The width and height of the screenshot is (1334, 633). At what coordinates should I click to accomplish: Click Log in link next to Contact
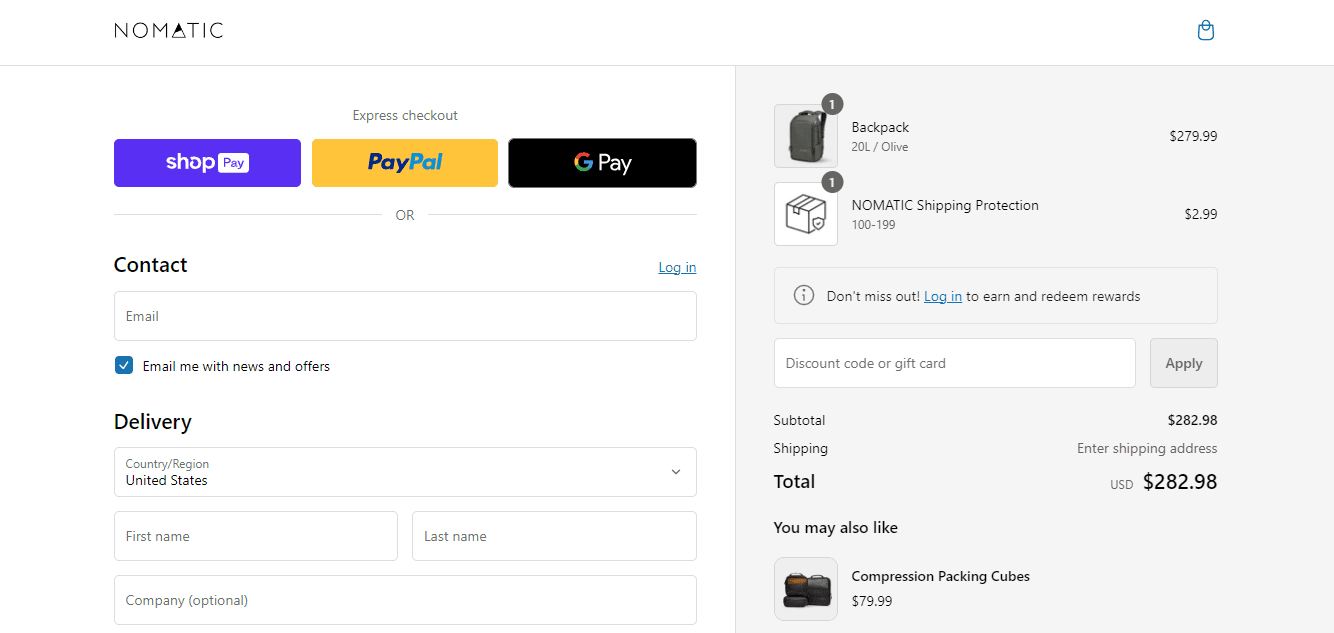click(677, 267)
